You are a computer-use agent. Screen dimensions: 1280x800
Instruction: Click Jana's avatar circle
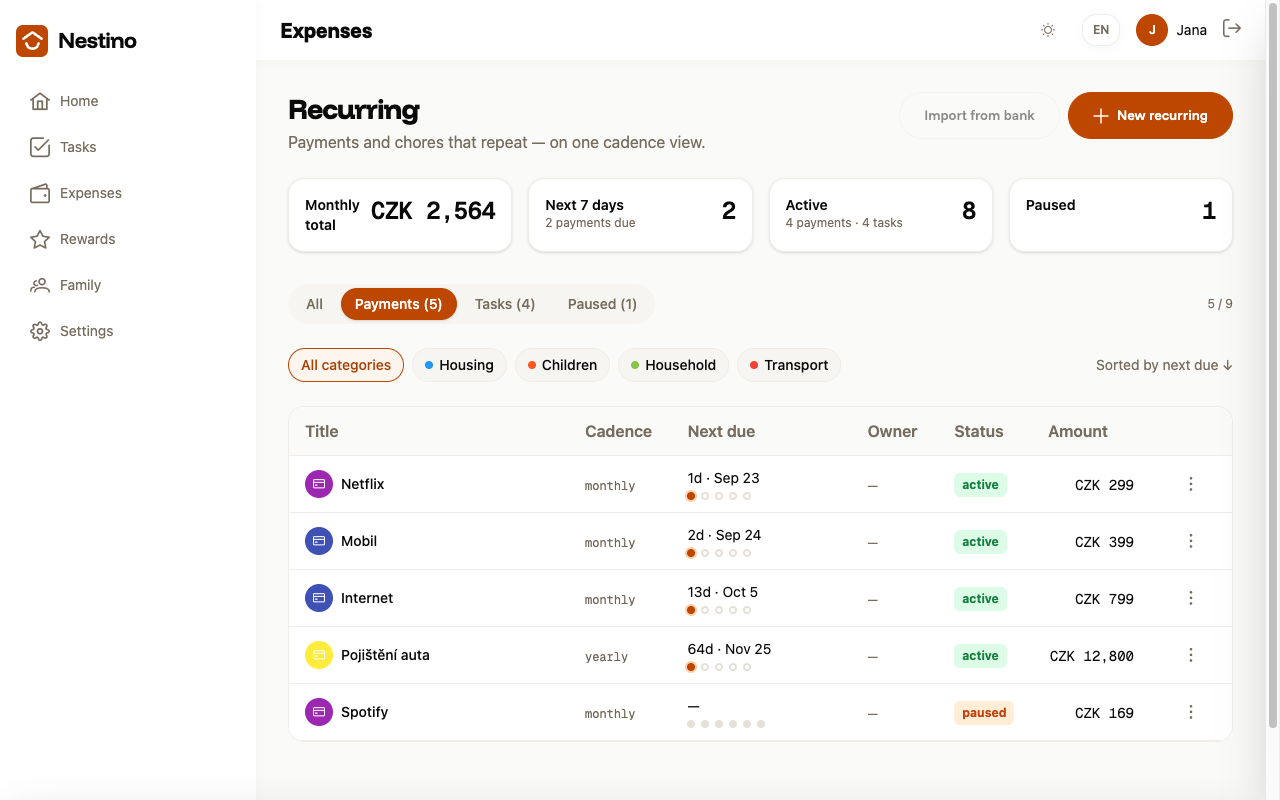(x=1152, y=30)
